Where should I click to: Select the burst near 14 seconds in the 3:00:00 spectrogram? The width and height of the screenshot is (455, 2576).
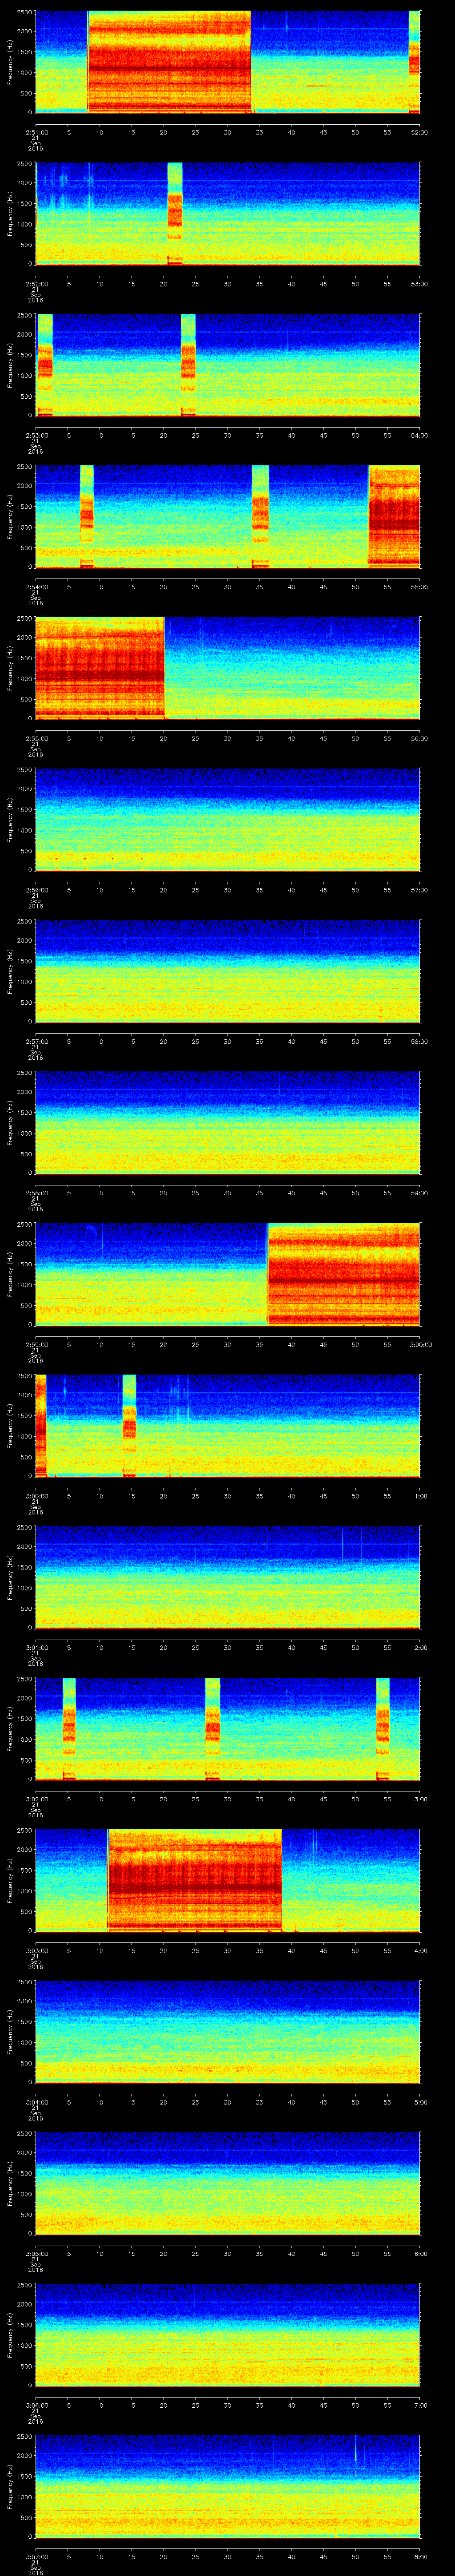[x=129, y=1425]
